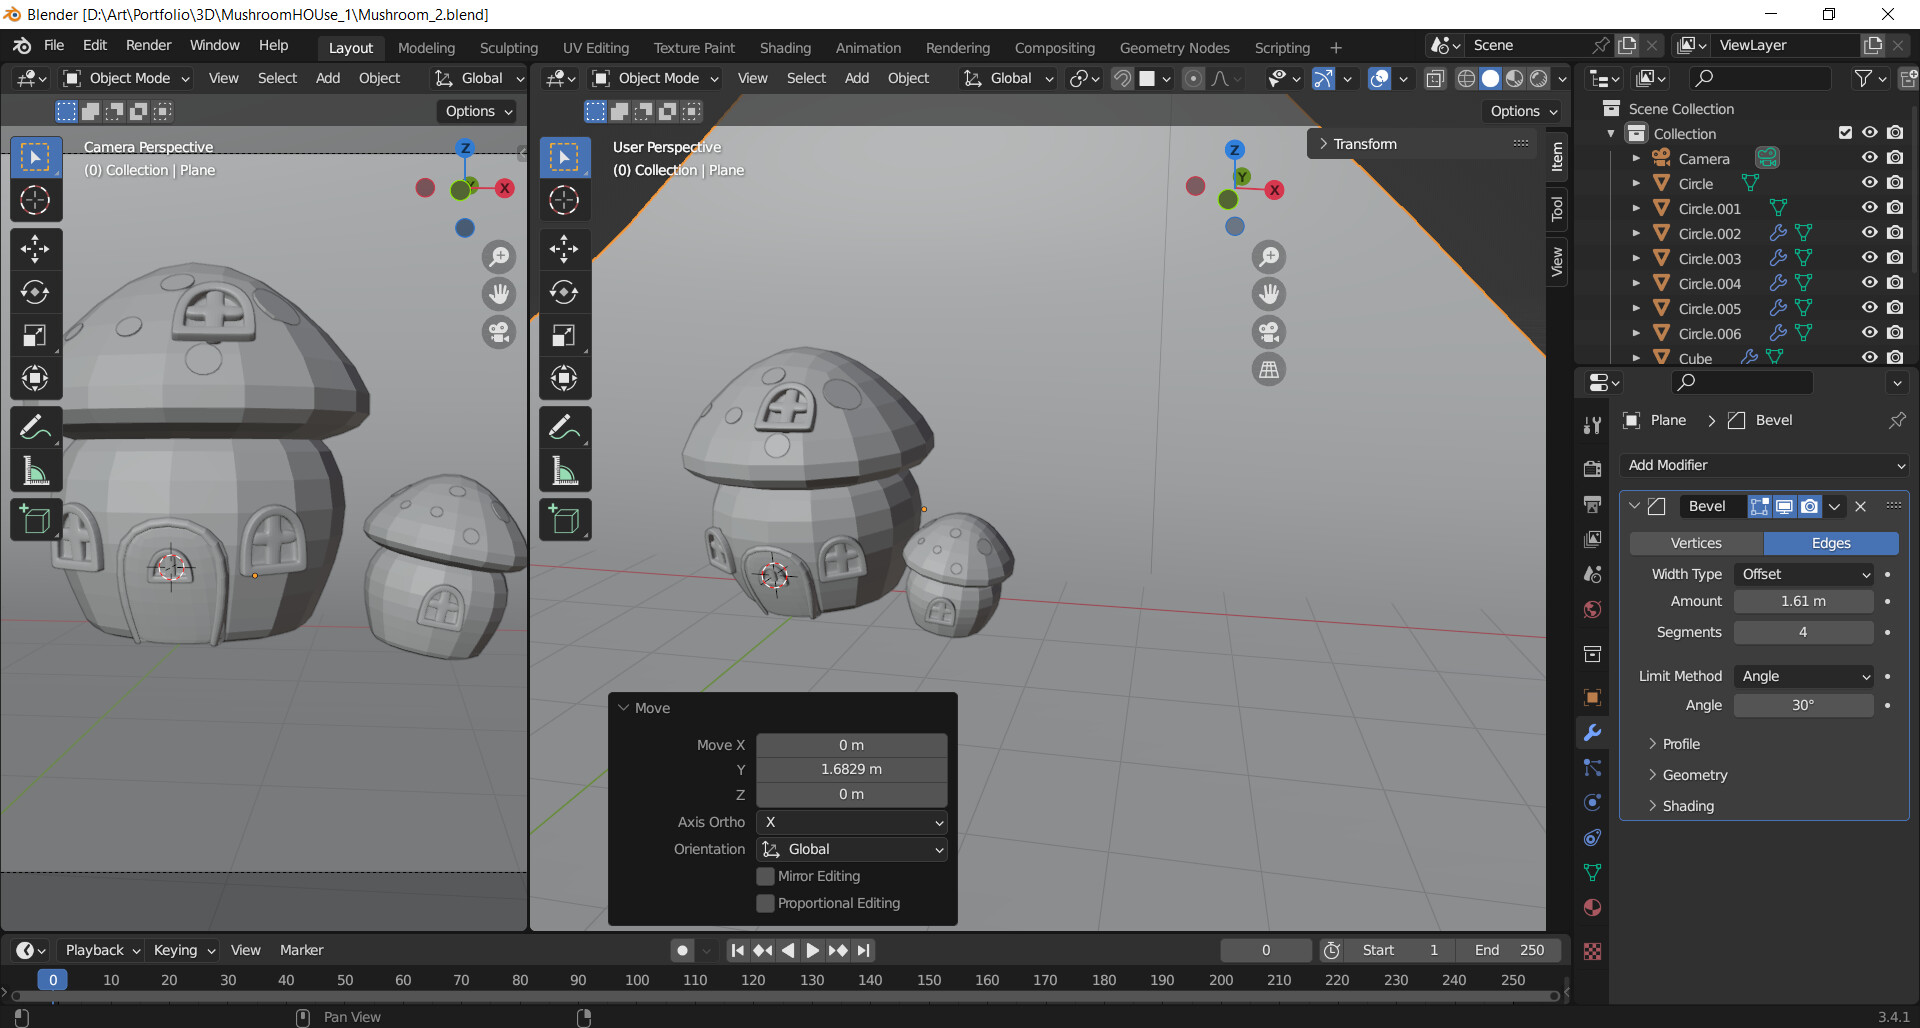The image size is (1920, 1028).
Task: Open the Add Modifier dropdown
Action: (x=1764, y=465)
